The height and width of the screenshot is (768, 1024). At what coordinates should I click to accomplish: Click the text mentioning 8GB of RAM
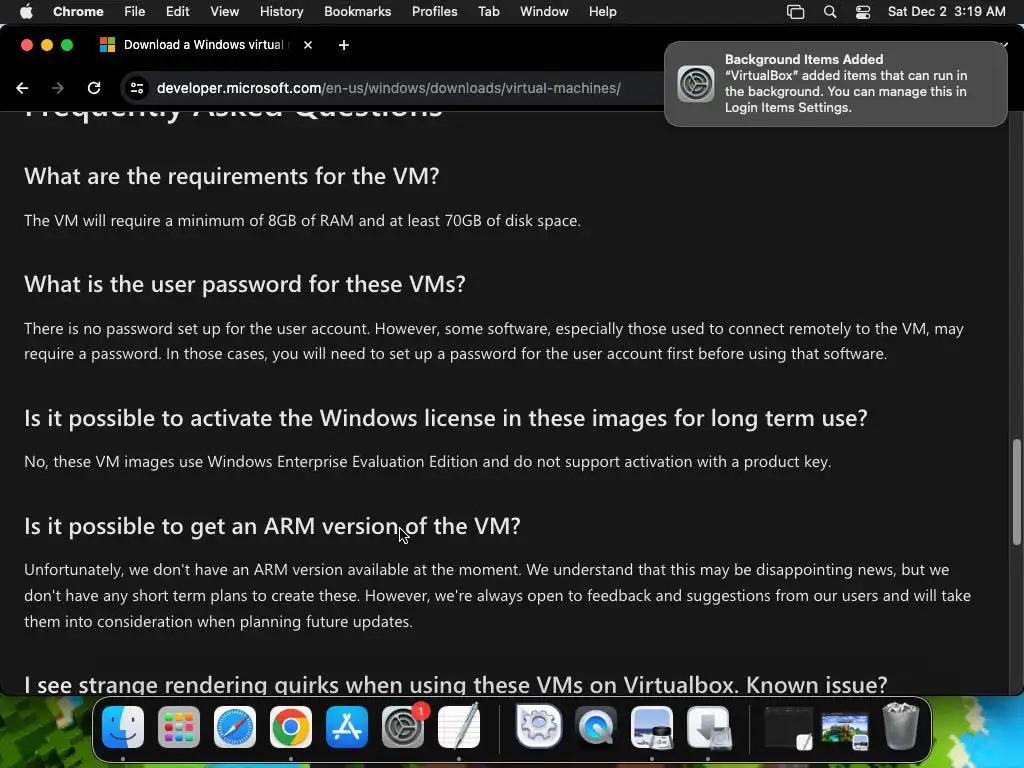pos(302,221)
